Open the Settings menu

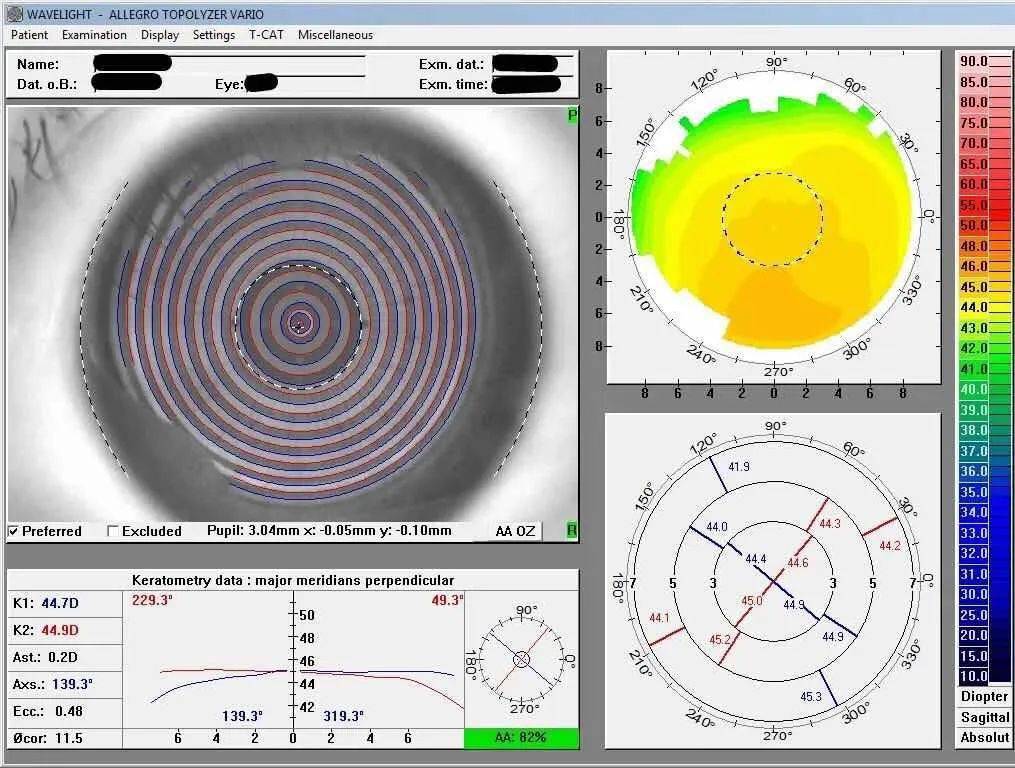tap(214, 35)
